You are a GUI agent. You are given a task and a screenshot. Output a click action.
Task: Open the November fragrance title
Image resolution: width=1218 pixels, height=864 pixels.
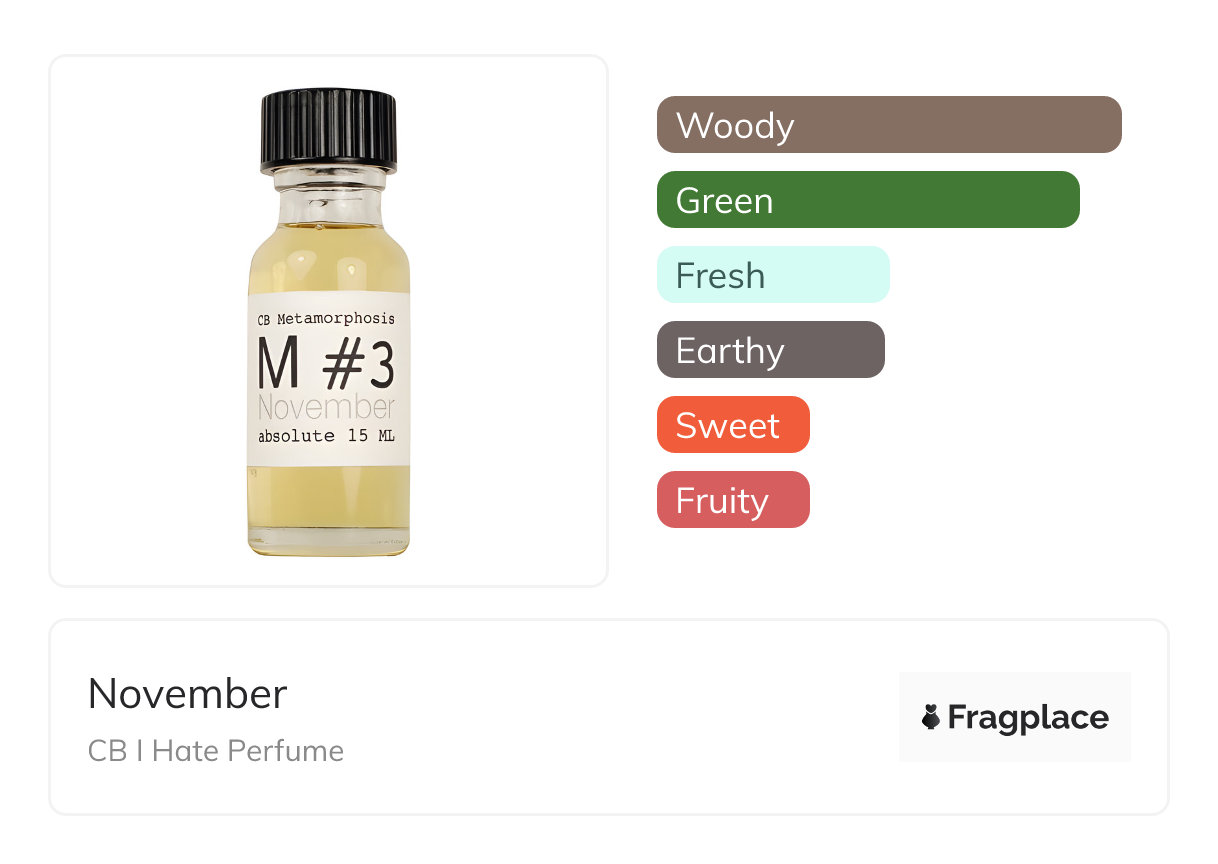coord(187,694)
